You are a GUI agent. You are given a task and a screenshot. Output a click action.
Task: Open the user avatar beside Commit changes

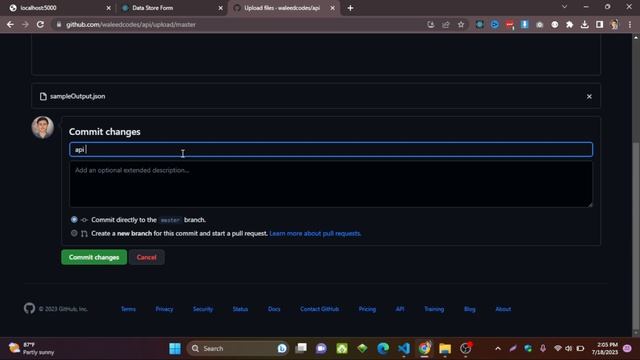tap(43, 127)
